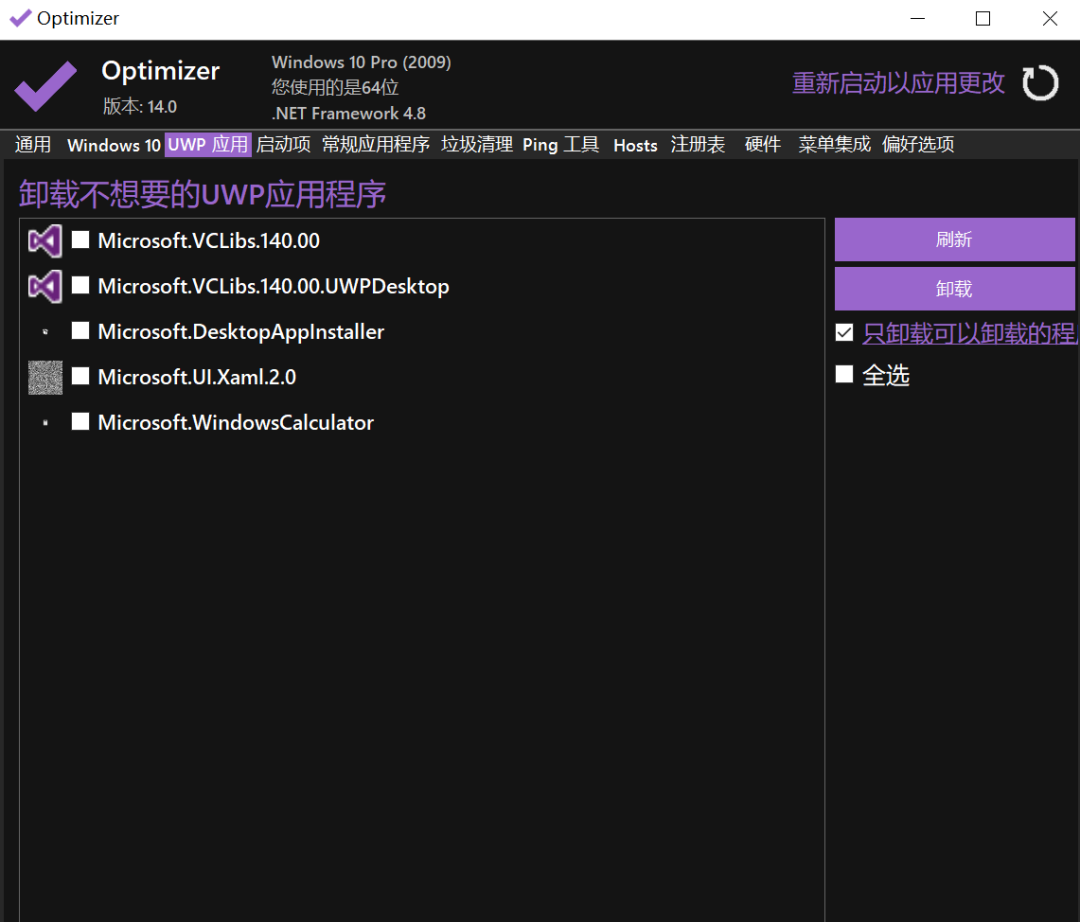
Task: Click the 版本: 14.0 version text
Action: click(x=140, y=107)
